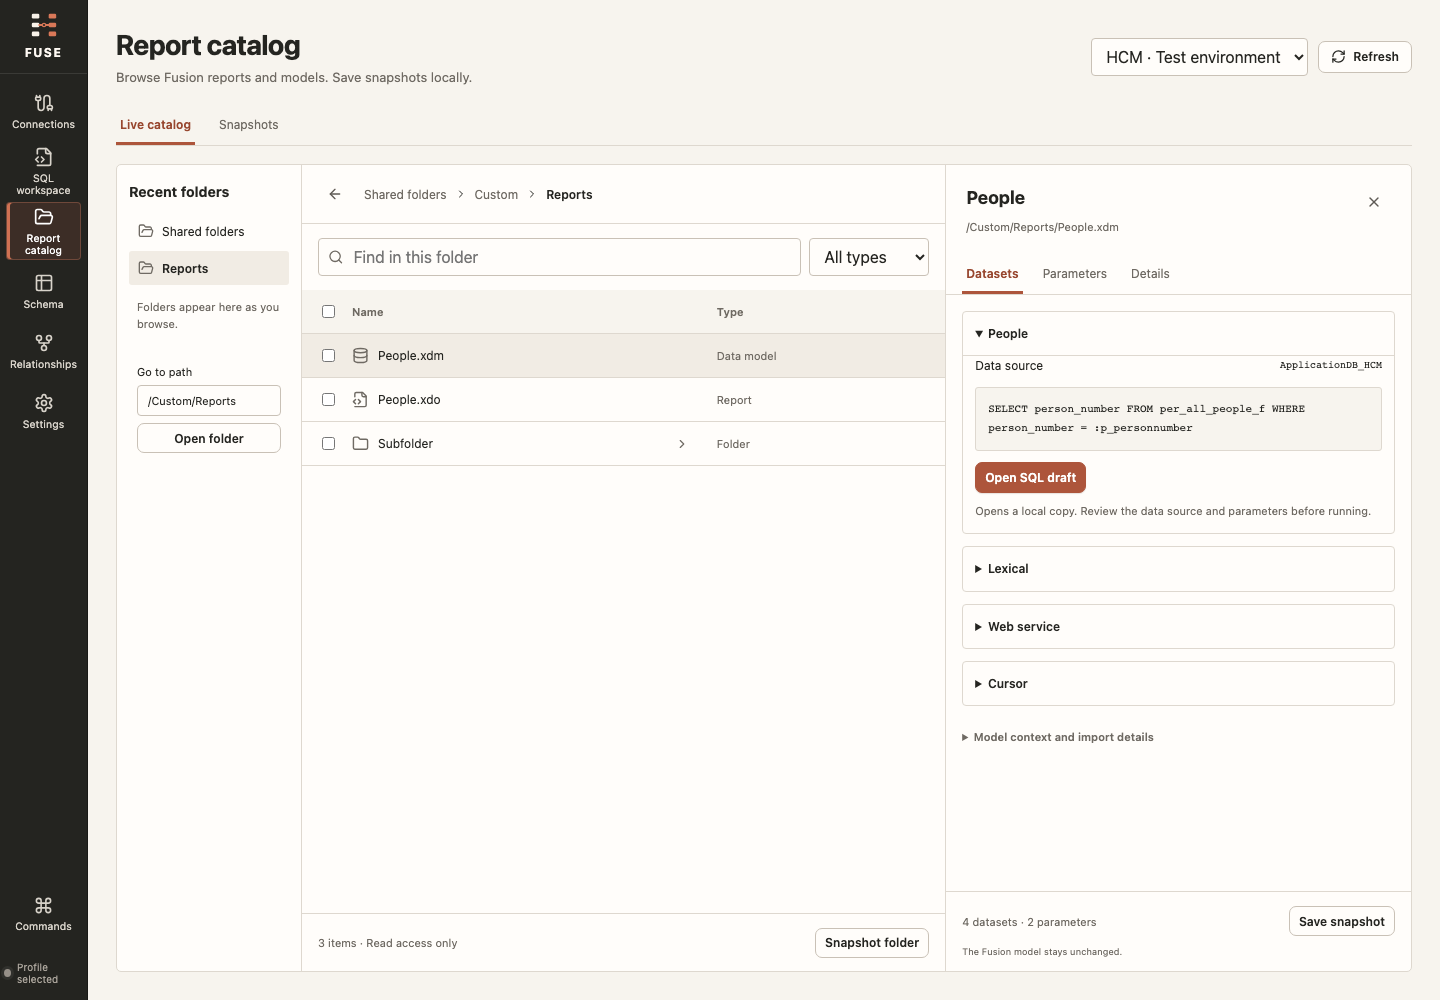
Task: Open the Relationships section
Action: point(43,352)
